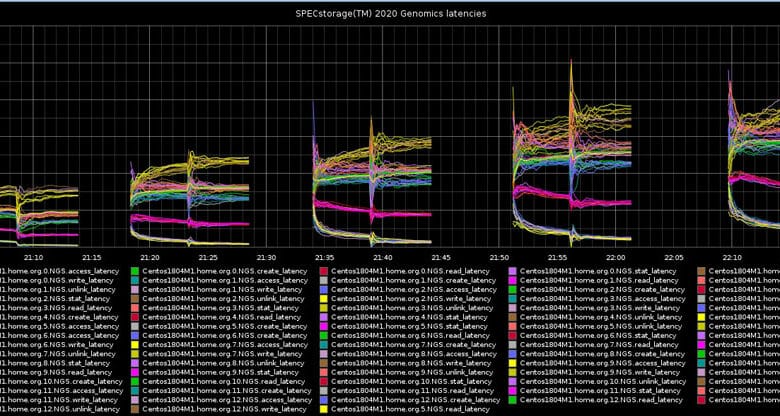Click the magenta swatch for 5.NGS.stat_latency
Image resolution: width=780 pixels, height=416 pixels.
click(324, 326)
